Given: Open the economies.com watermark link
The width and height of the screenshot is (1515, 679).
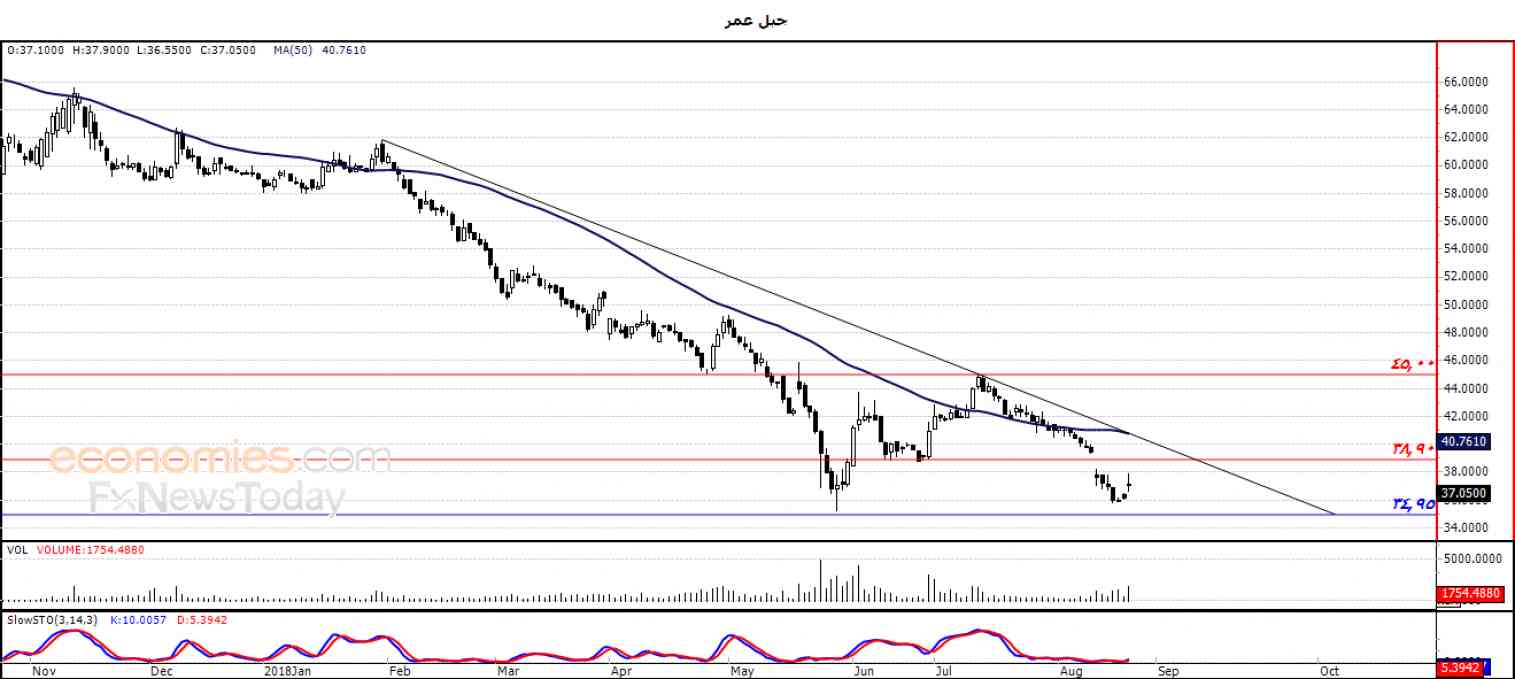Looking at the screenshot, I should click(220, 459).
